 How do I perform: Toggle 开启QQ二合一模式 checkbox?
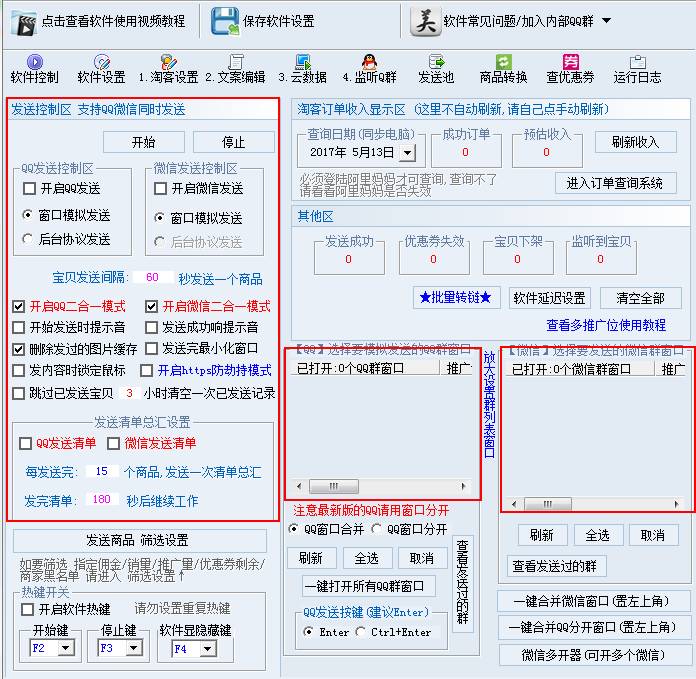pyautogui.click(x=19, y=306)
